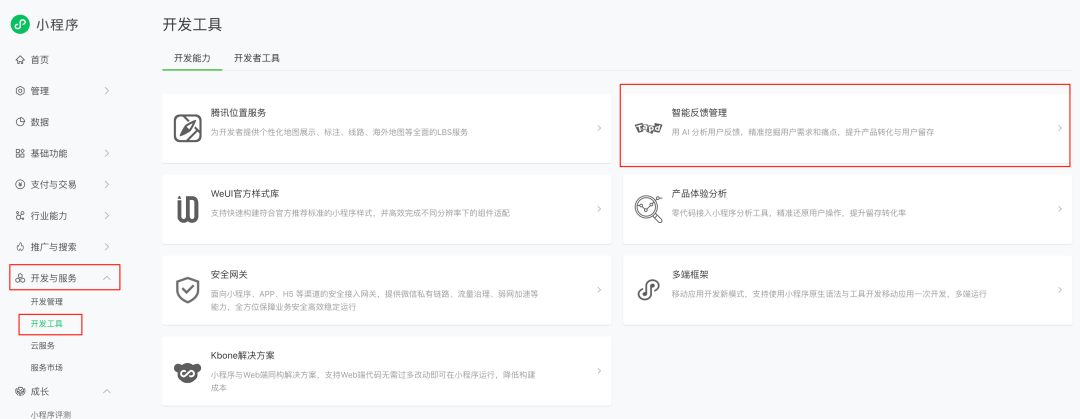Select the WeUI官方样式库 icon
Viewport: 1080px width, 419px height.
(187, 209)
